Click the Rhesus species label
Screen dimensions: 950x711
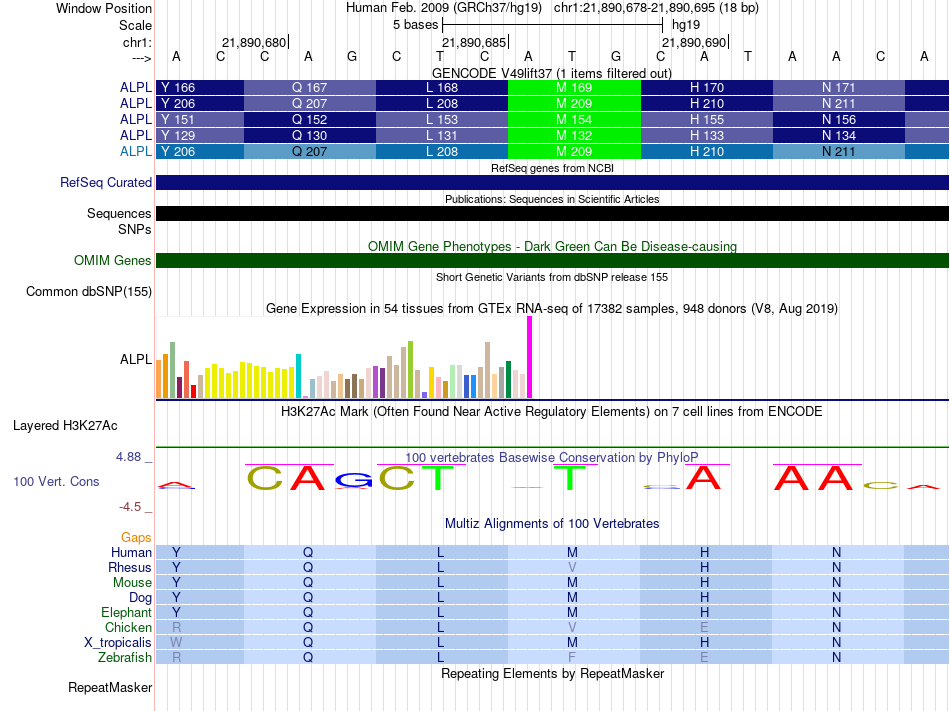coord(130,567)
